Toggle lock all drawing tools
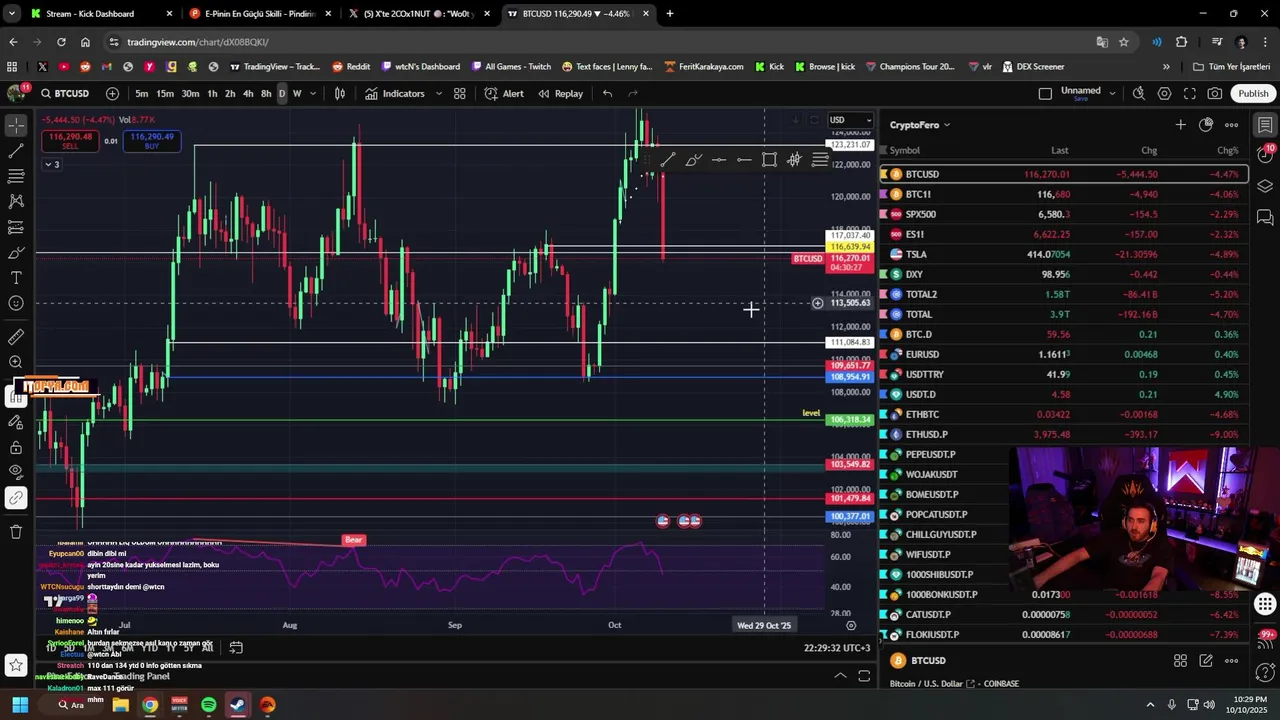1280x720 pixels. tap(16, 447)
